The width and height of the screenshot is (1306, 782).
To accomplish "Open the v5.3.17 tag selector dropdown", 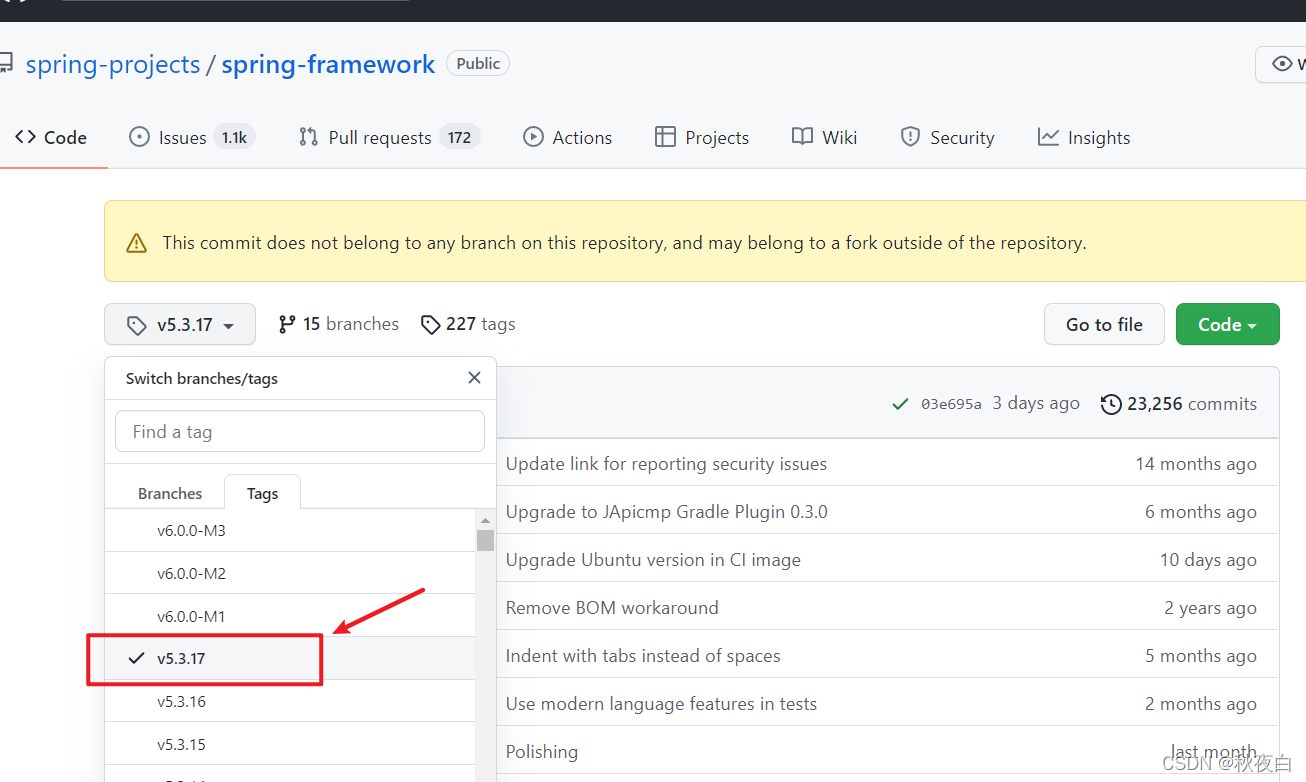I will [180, 324].
